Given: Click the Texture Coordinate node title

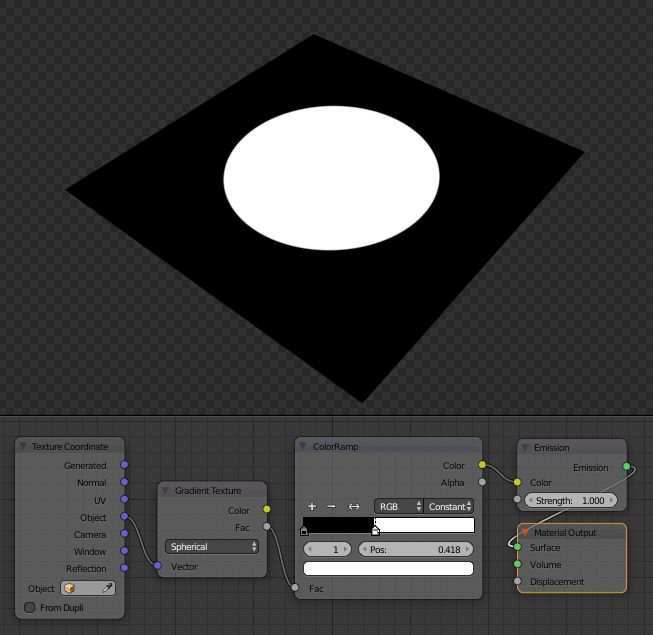Looking at the screenshot, I should point(70,446).
